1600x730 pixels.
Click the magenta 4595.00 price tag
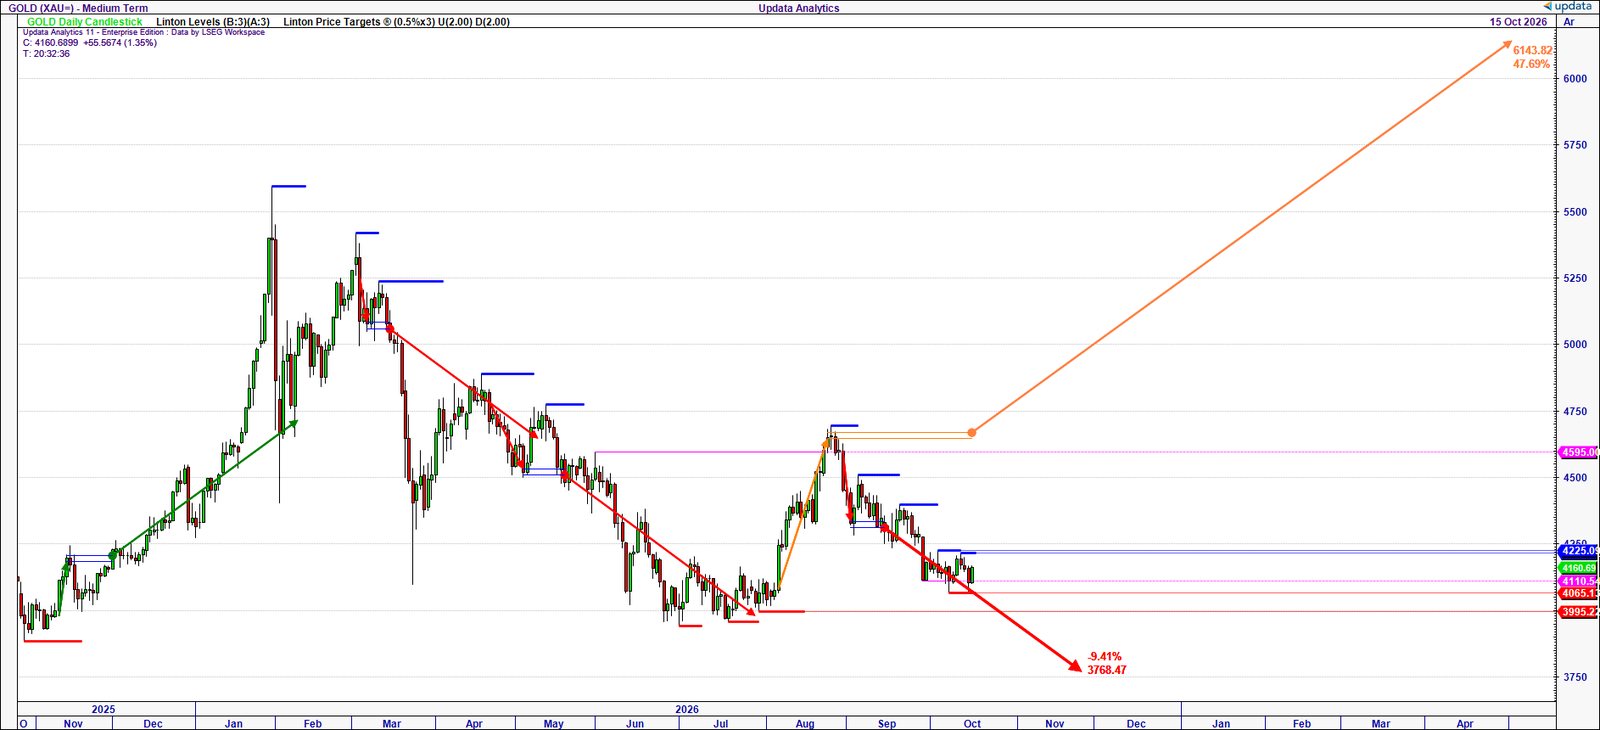1578,452
